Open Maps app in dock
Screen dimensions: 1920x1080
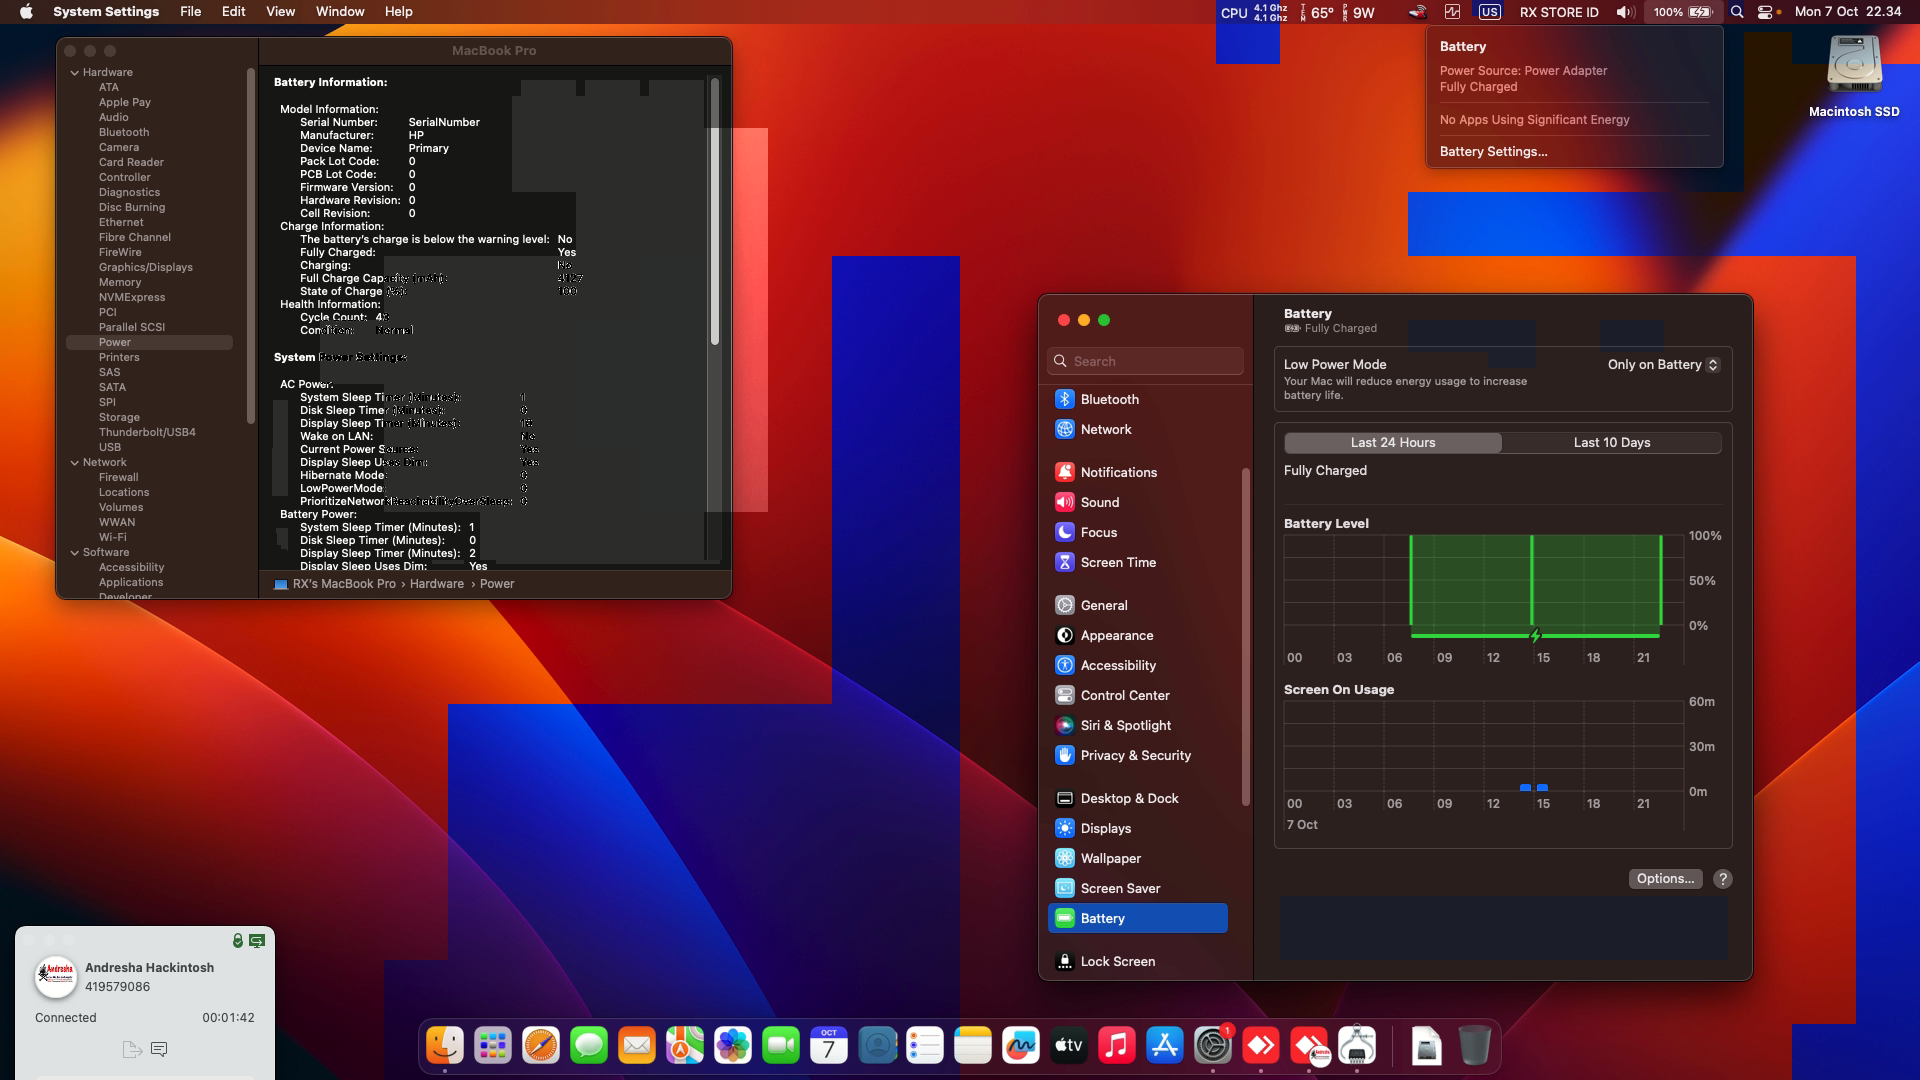[x=685, y=1046]
